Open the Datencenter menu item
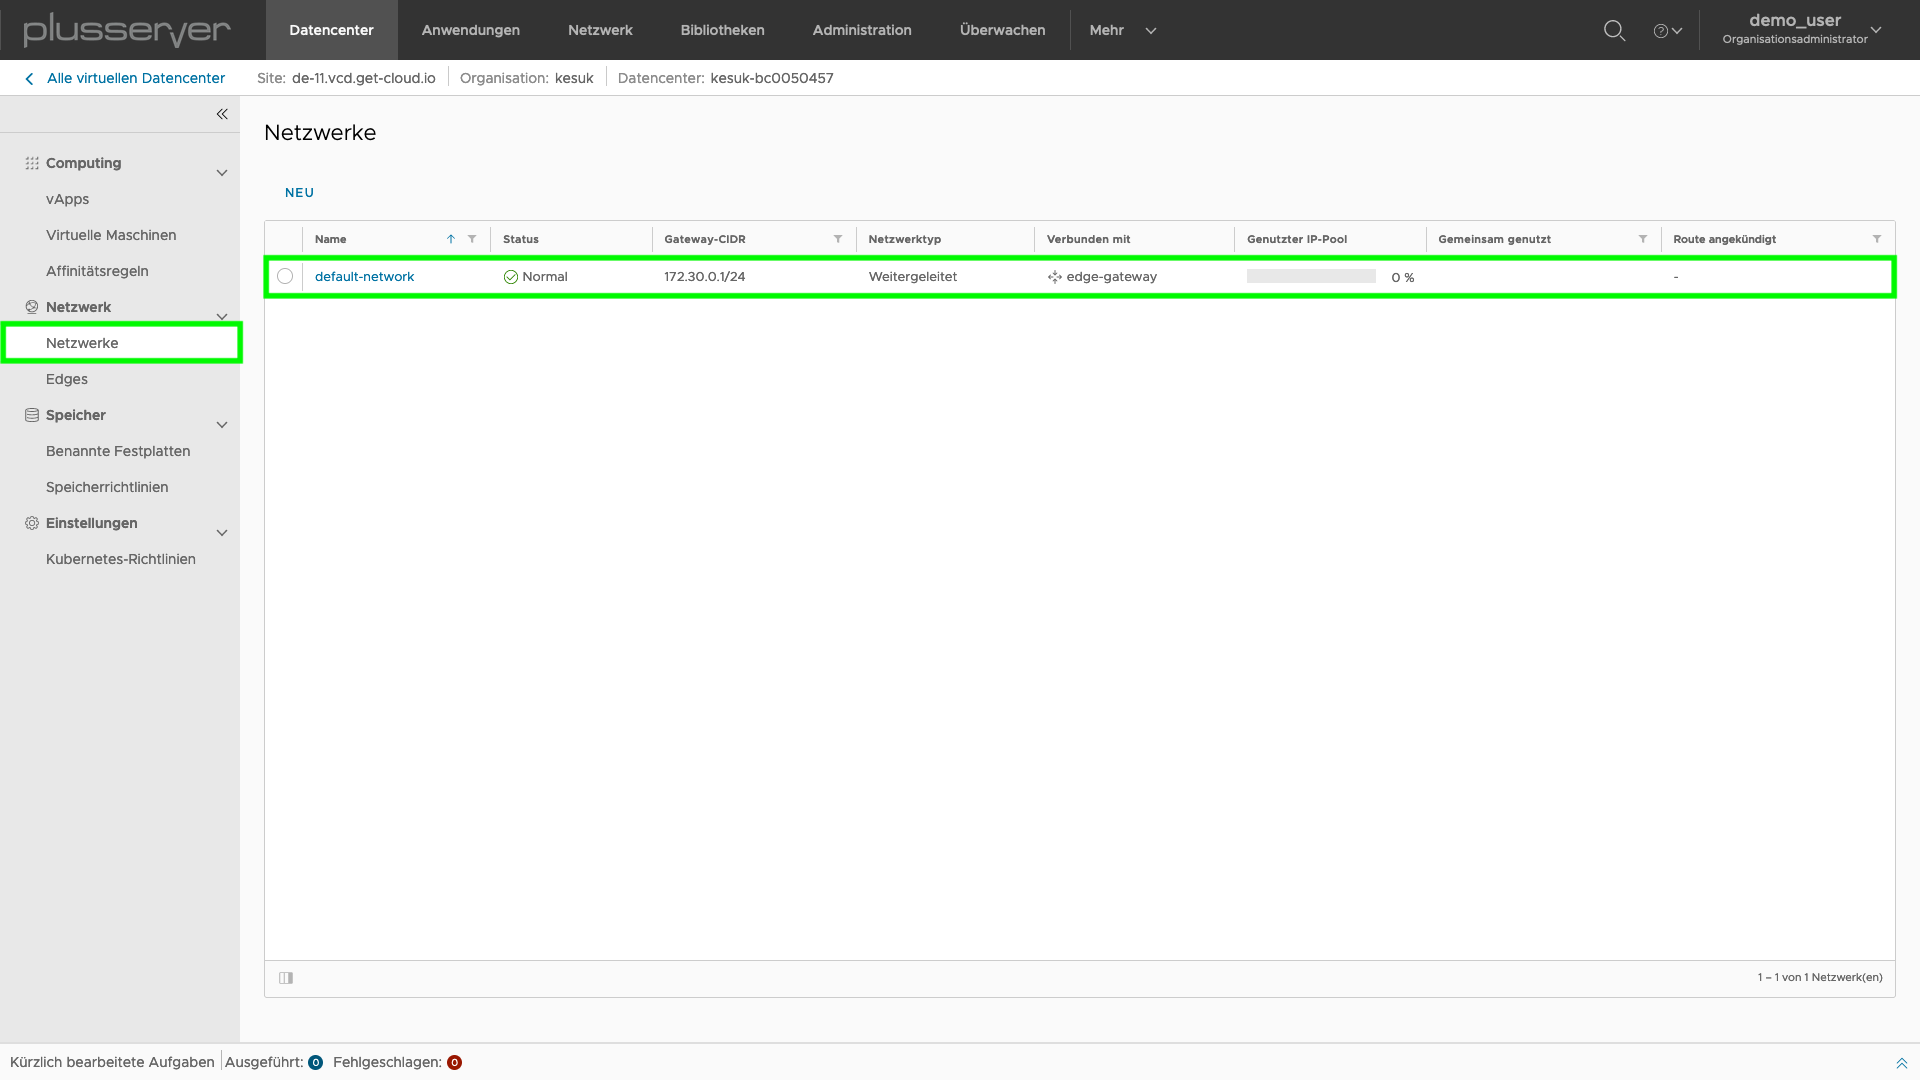 point(331,29)
